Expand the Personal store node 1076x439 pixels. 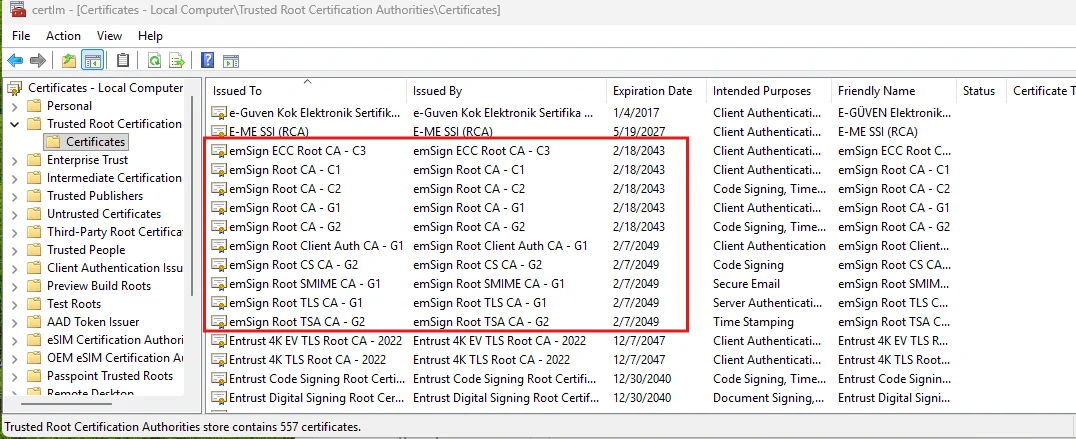pos(14,106)
